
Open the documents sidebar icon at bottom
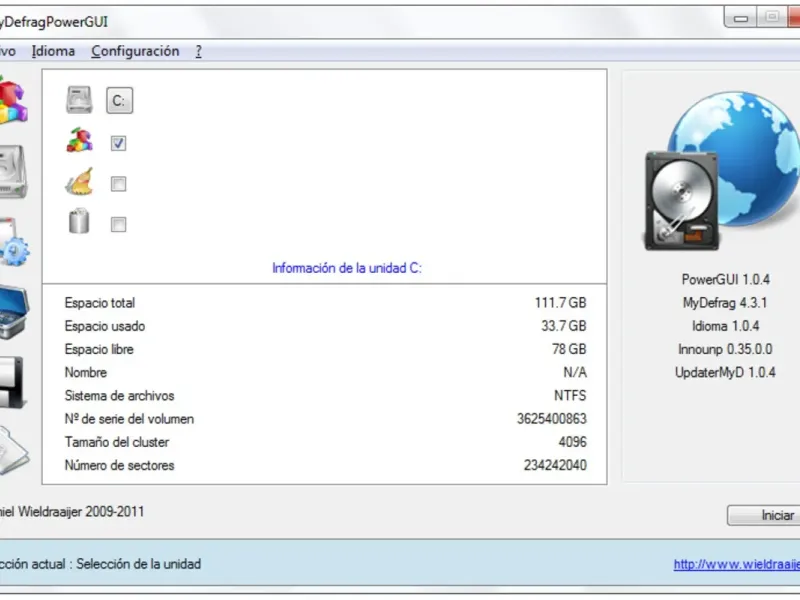pos(14,451)
